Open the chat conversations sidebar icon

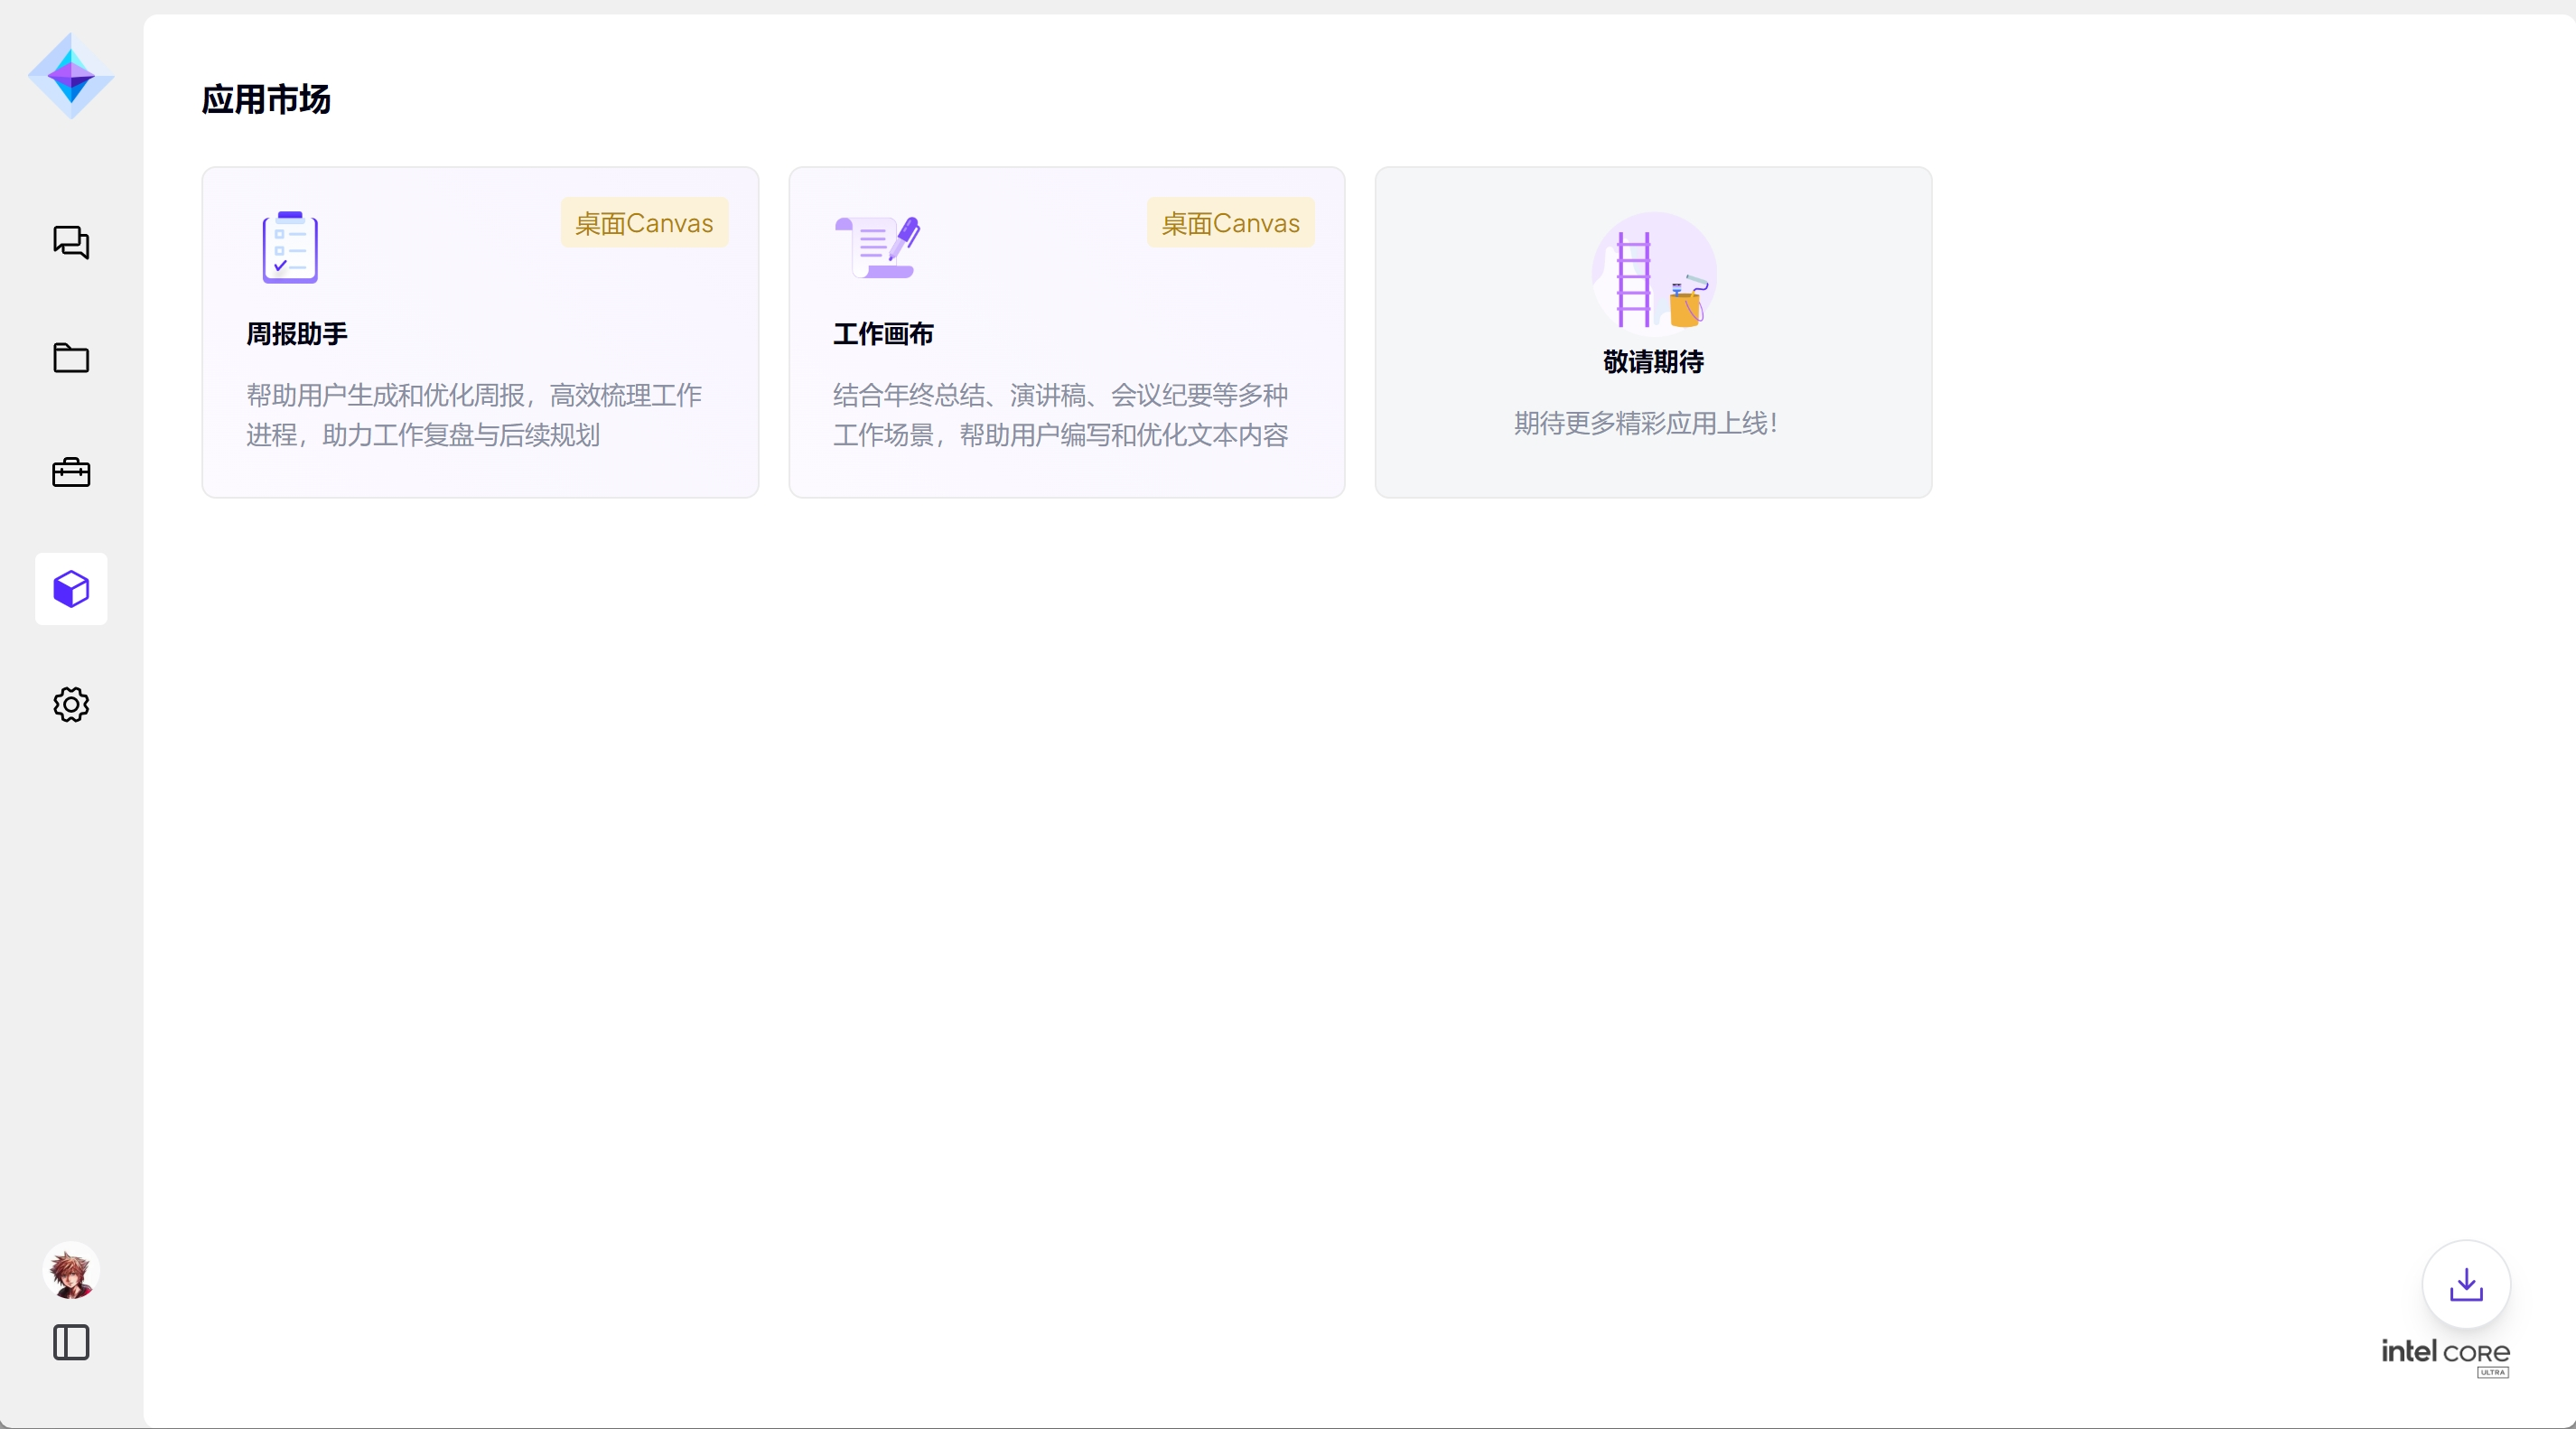coord(71,242)
